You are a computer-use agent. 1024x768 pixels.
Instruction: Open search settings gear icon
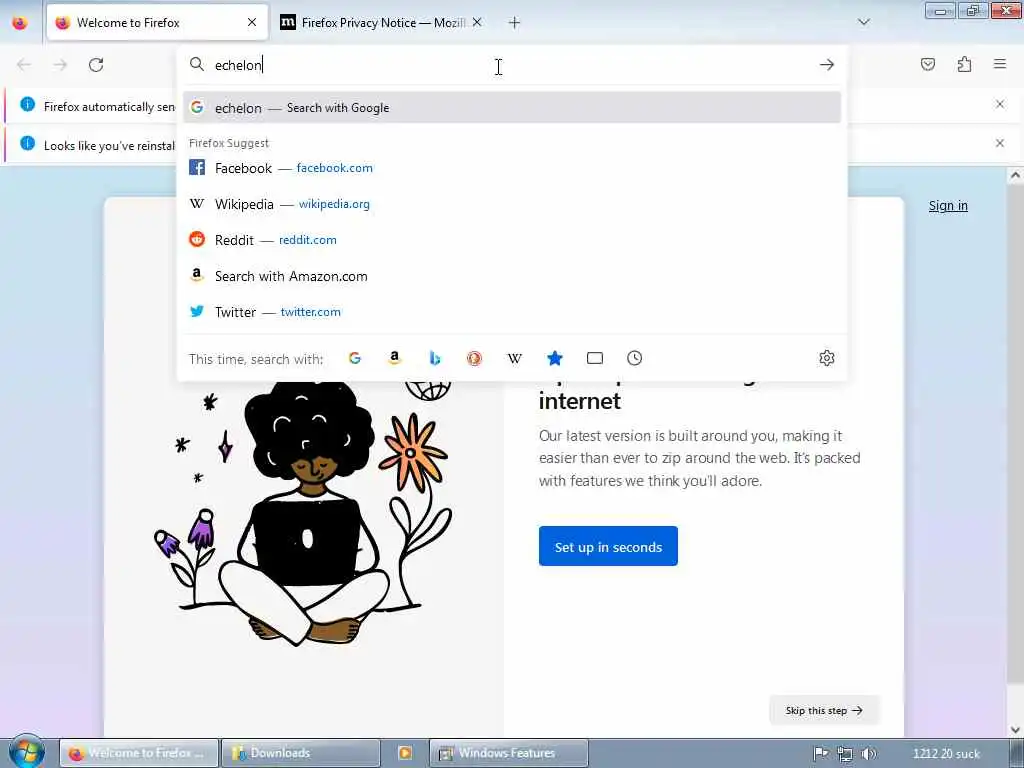827,358
